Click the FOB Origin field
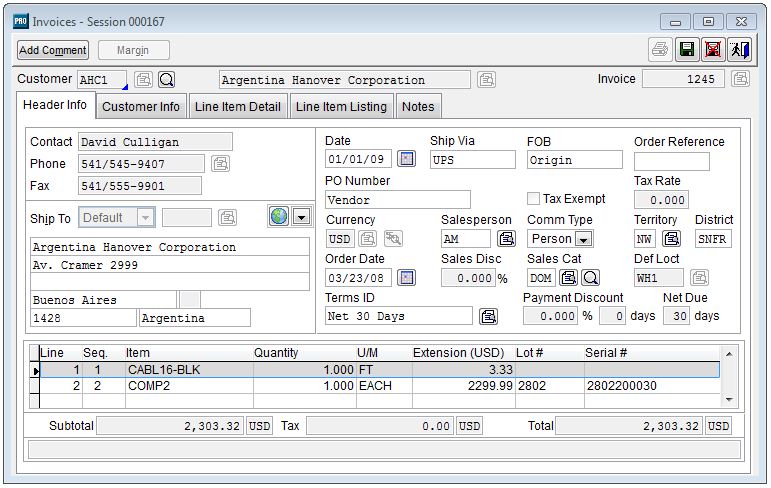The height and width of the screenshot is (488, 771). point(574,160)
